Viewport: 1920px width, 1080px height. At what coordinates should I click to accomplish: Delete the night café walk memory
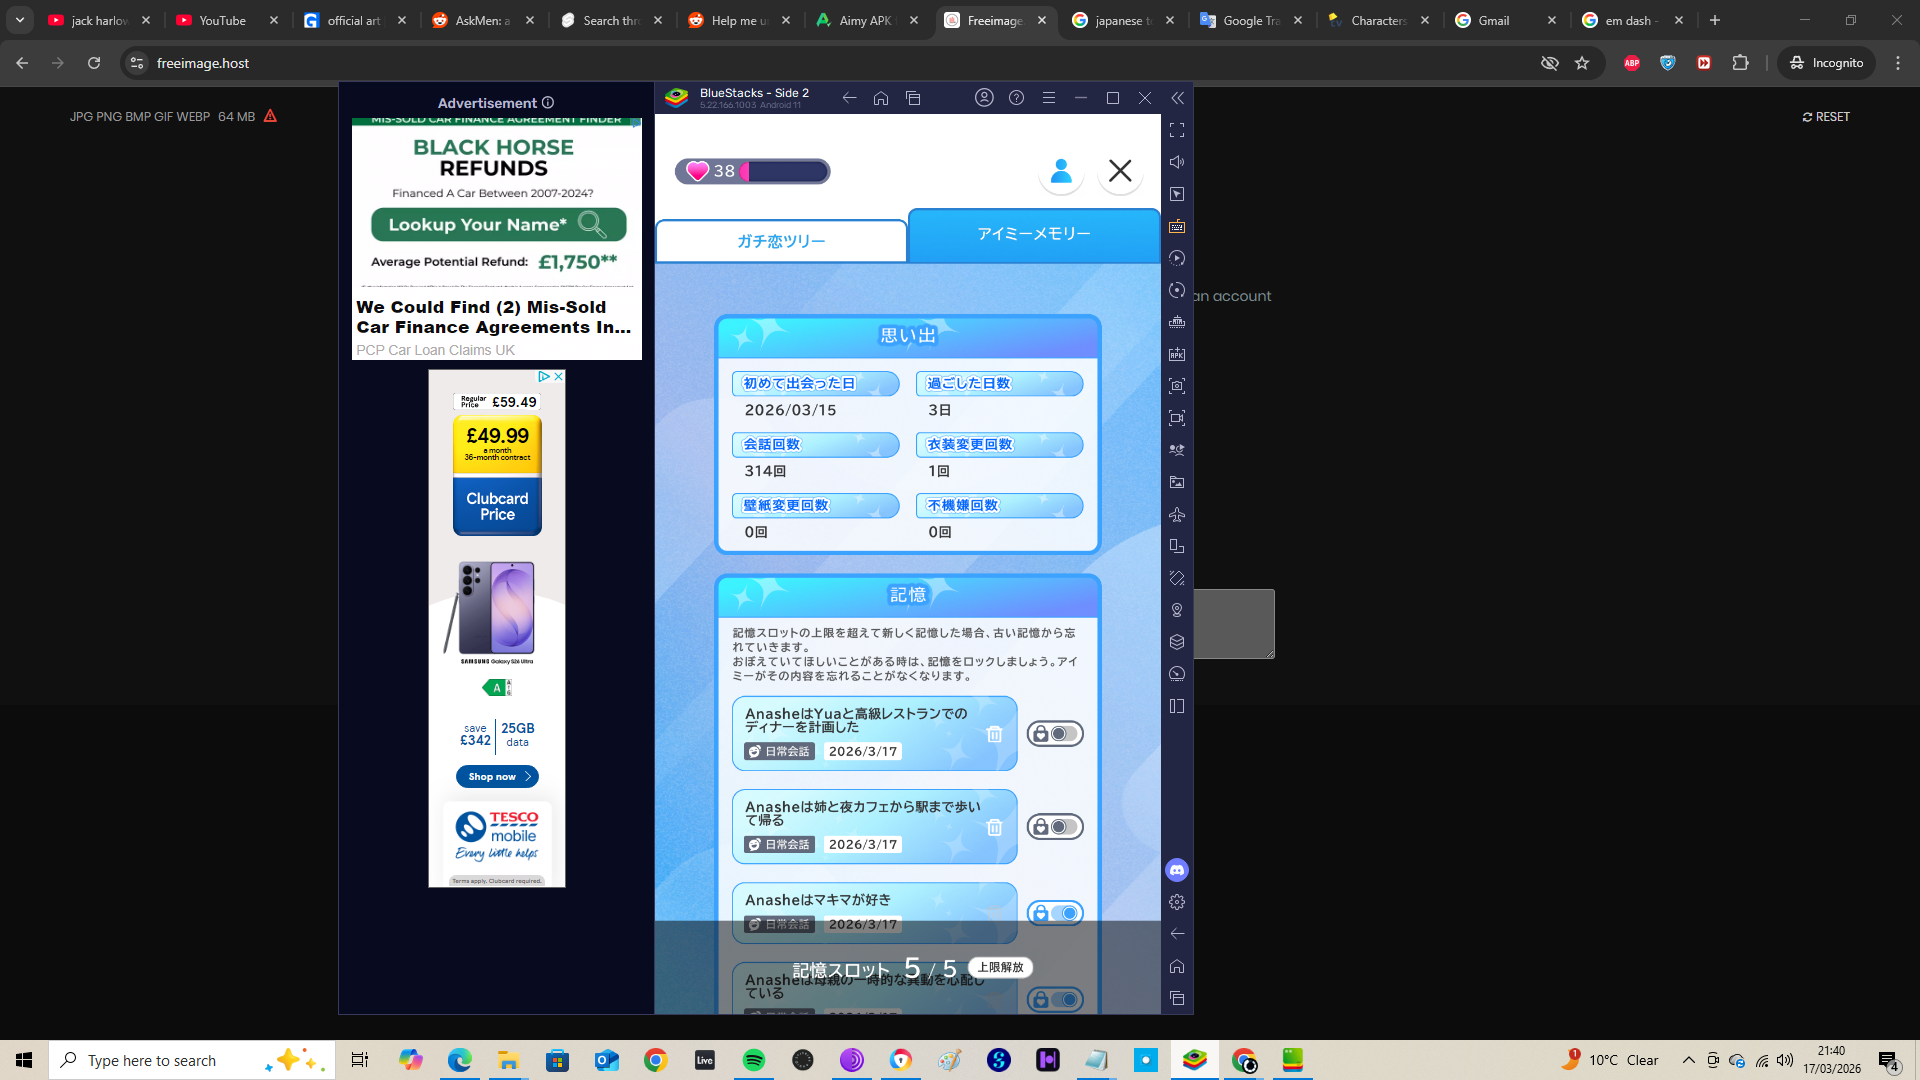point(994,827)
